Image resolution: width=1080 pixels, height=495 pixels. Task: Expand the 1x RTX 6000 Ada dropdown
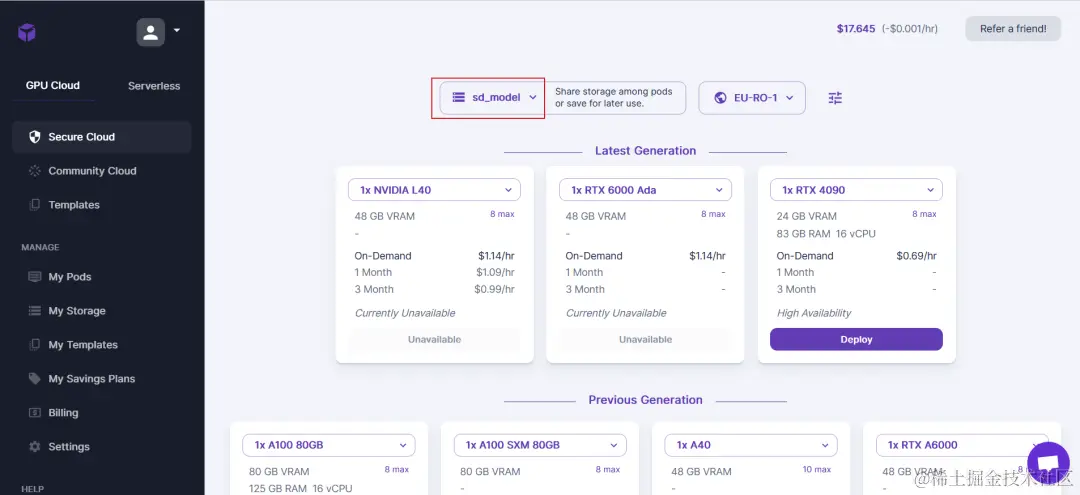645,189
